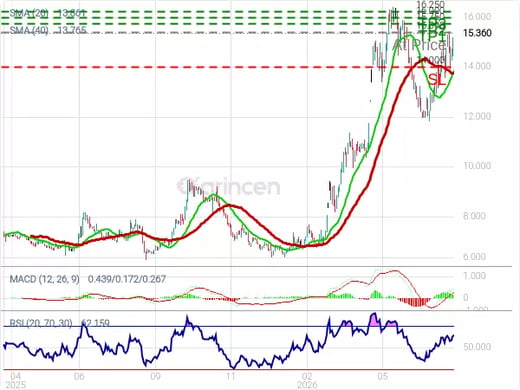This screenshot has height=390, width=520.
Task: Click the 04 2025 date axis label
Action: pos(15,381)
